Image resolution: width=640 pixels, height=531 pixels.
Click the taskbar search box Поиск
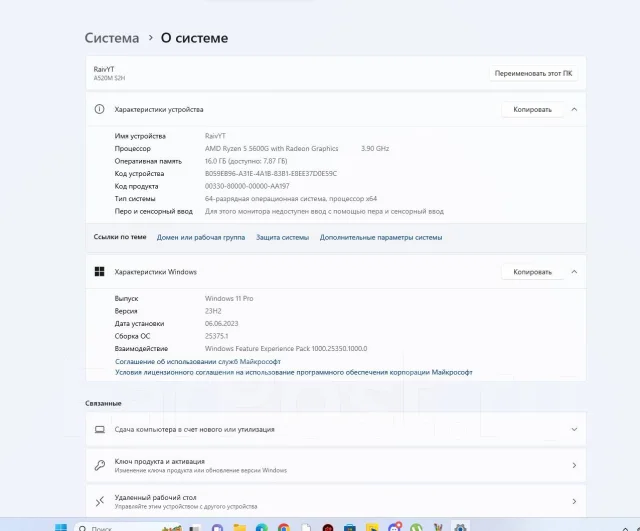coord(127,527)
